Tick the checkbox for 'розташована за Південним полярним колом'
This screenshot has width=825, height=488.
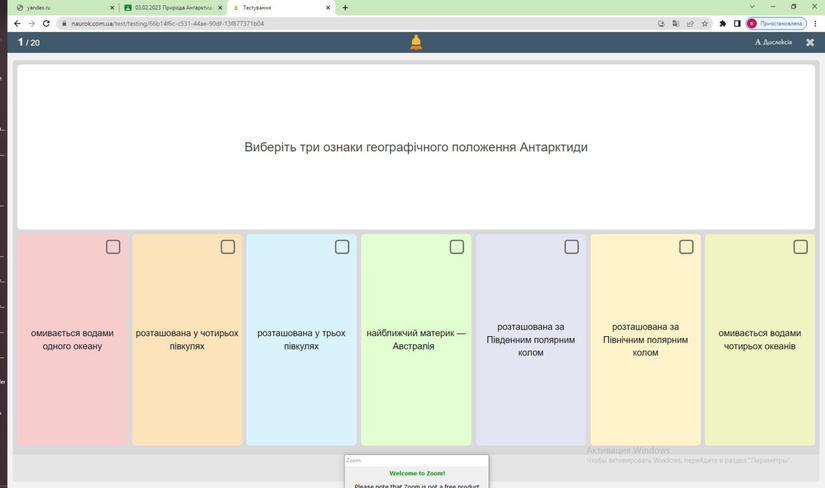571,247
